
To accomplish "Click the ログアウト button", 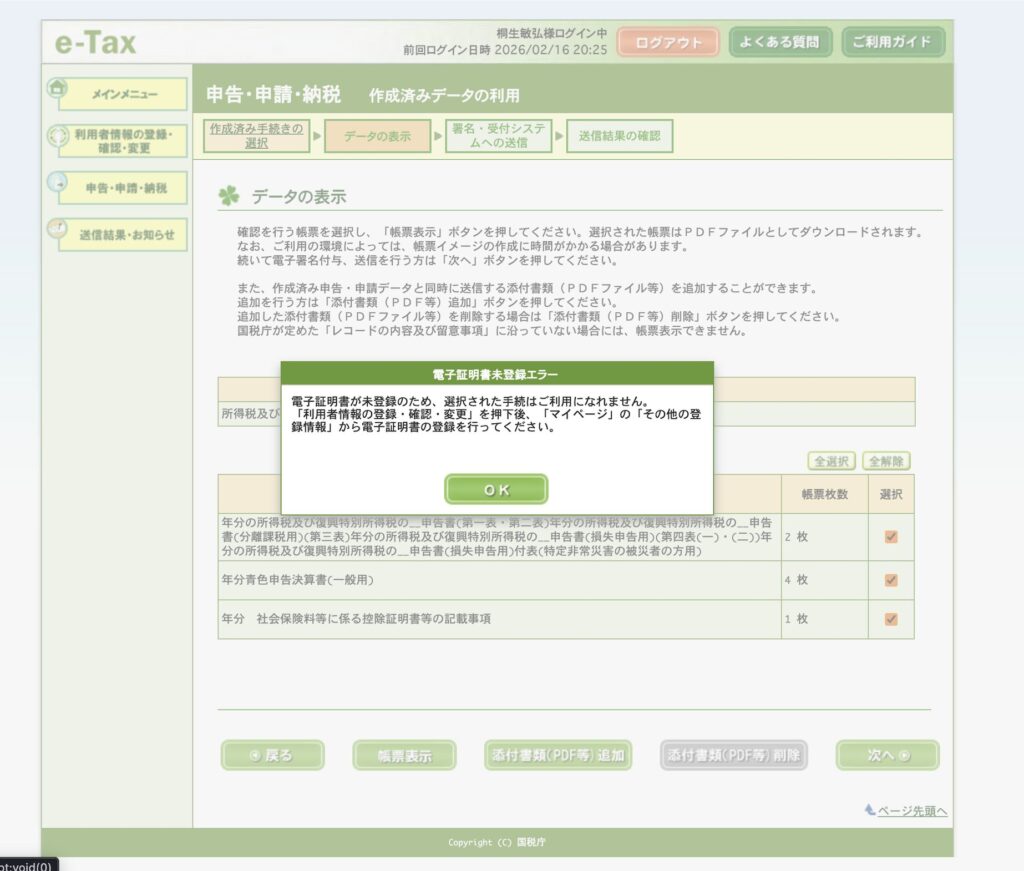I will (x=667, y=43).
